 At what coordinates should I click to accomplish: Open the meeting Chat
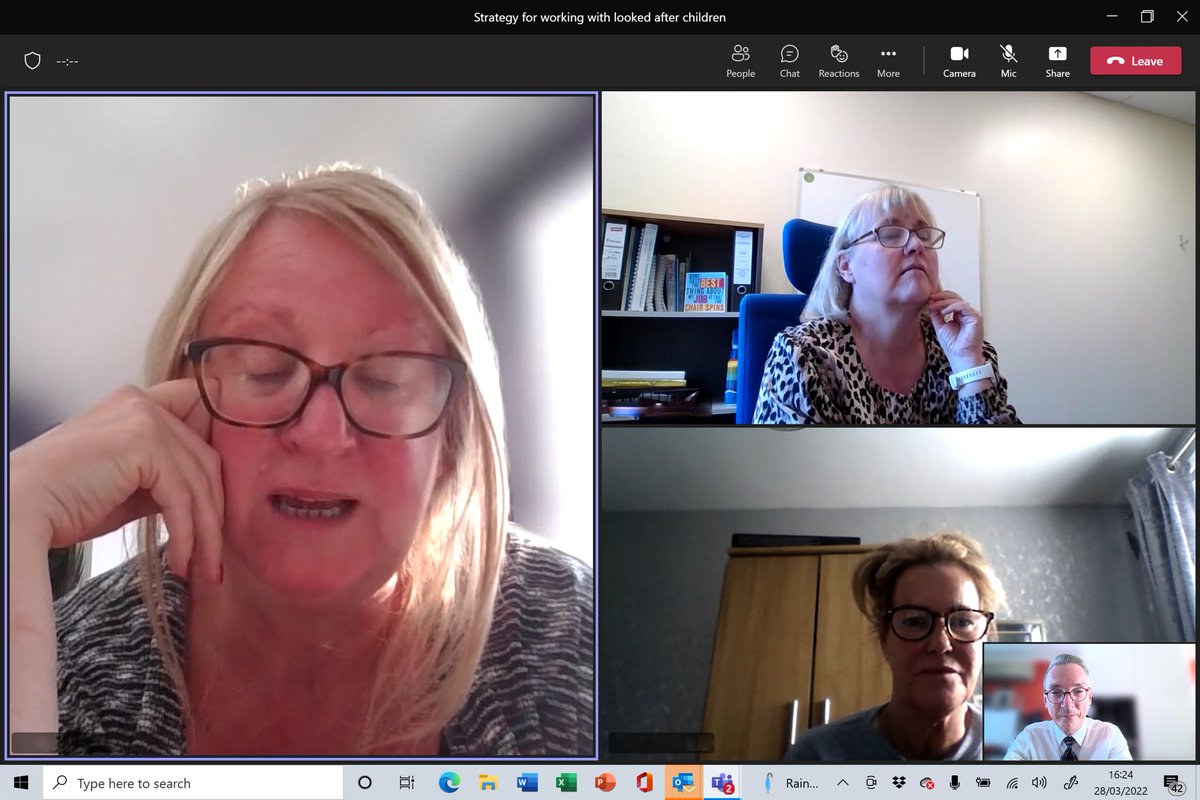(789, 60)
